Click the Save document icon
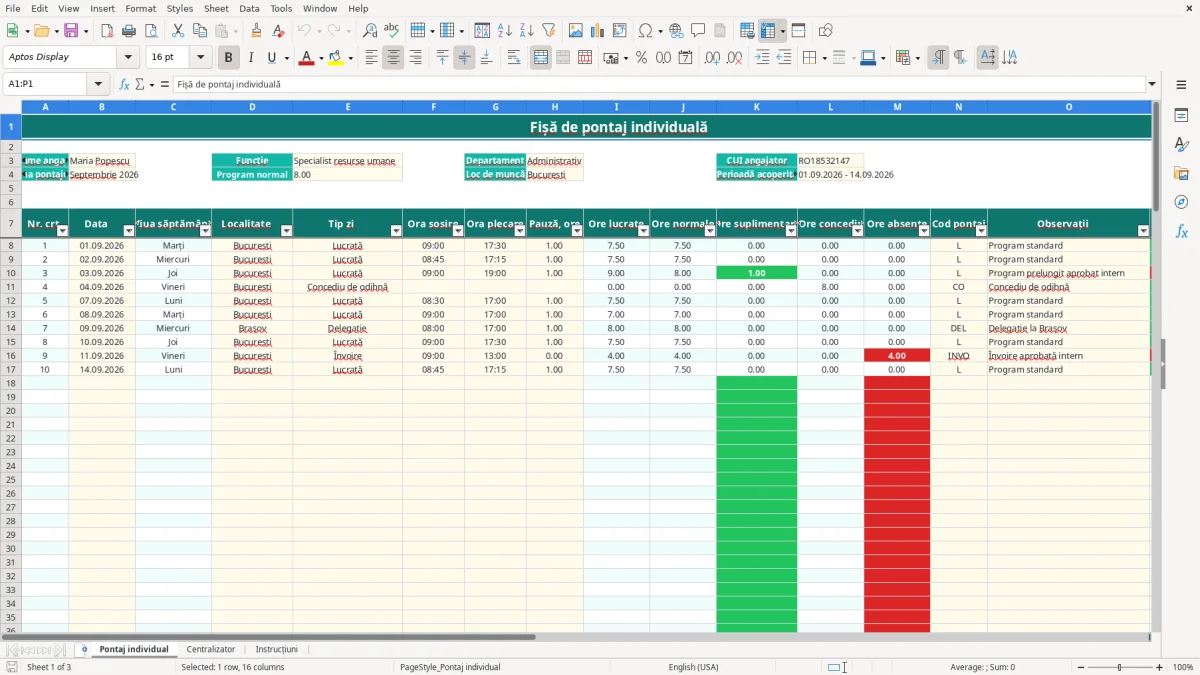1200x675 pixels. click(71, 31)
